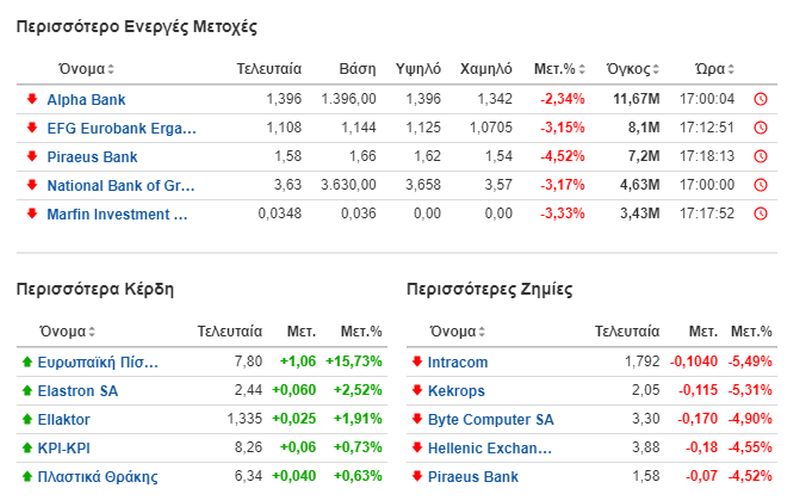Click the red down arrow beside Alpha Bank
The image size is (800, 501).
pyautogui.click(x=32, y=98)
